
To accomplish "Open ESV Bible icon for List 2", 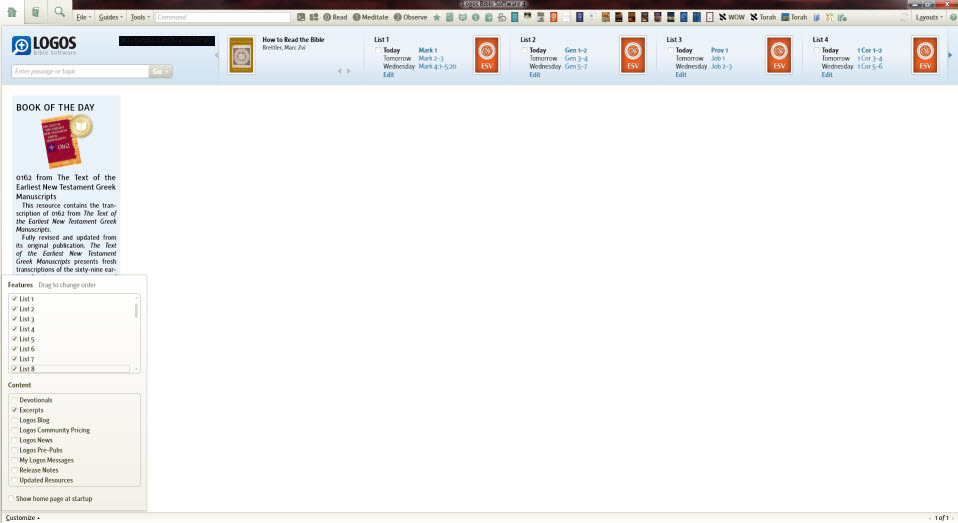I will tap(633, 55).
